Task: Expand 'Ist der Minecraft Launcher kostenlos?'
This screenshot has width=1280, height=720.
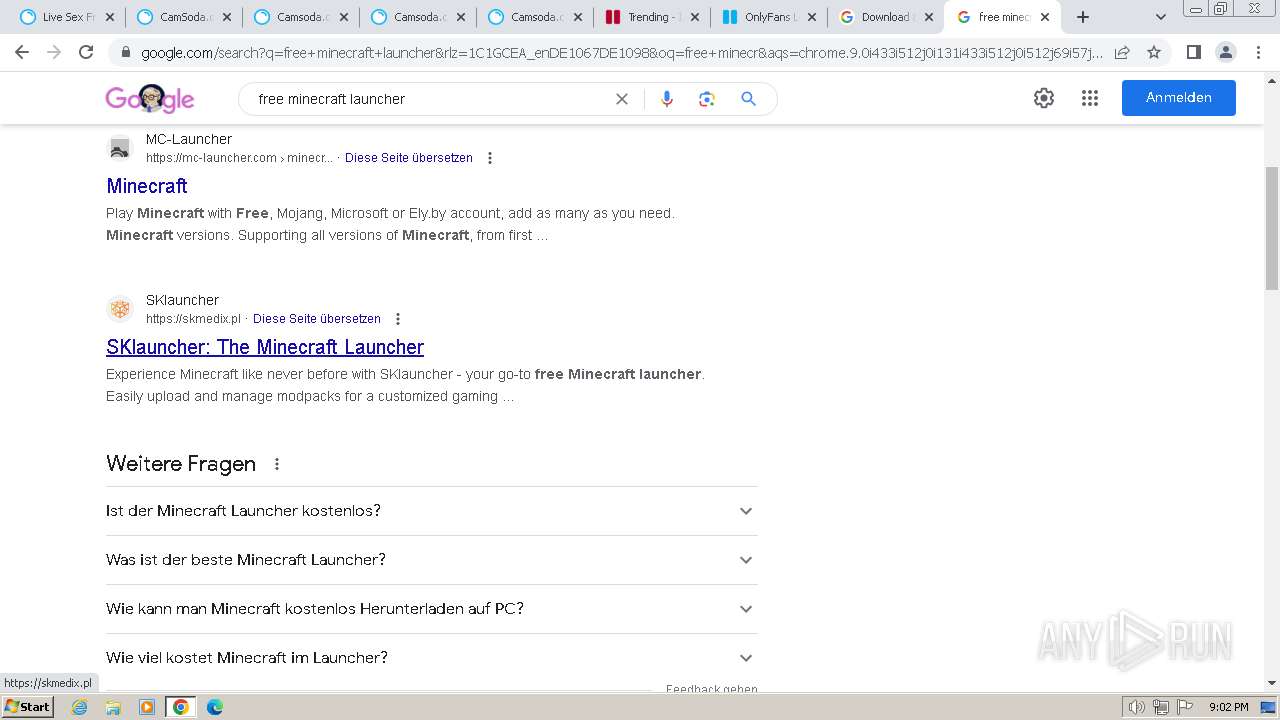Action: [x=432, y=511]
